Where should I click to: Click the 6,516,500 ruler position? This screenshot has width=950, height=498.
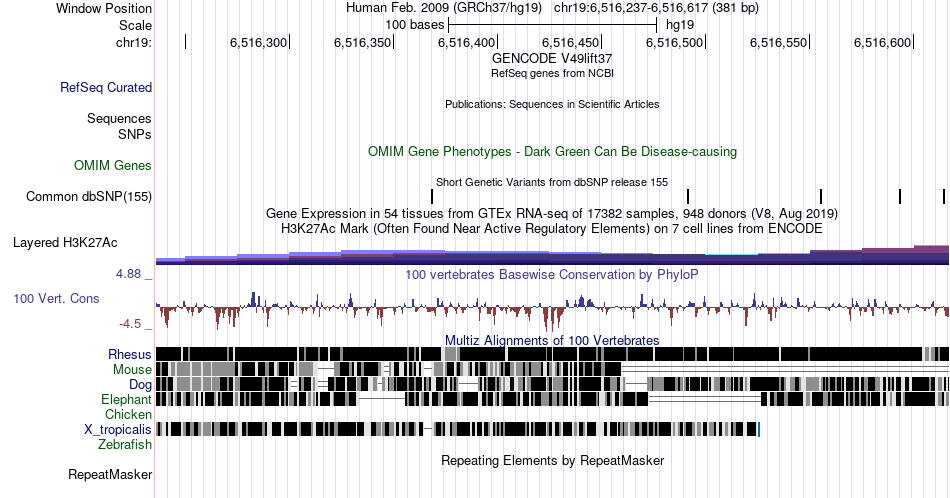coord(674,42)
